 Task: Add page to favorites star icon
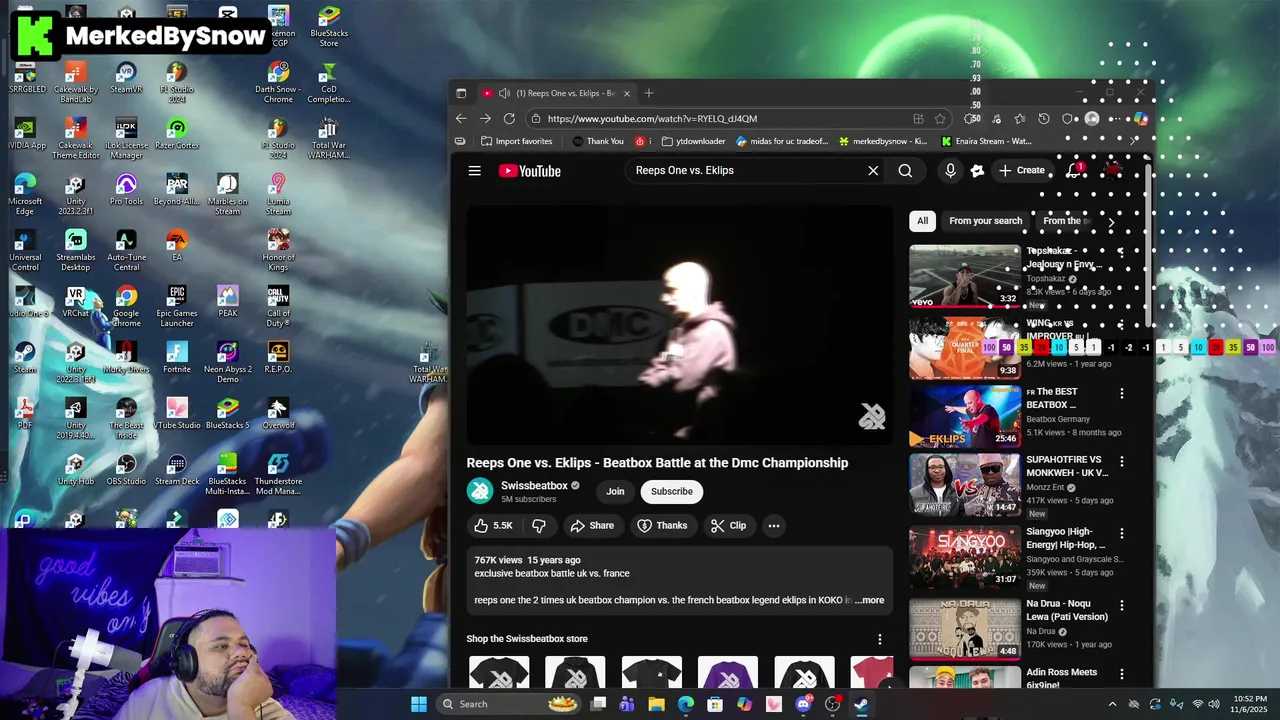tap(940, 119)
